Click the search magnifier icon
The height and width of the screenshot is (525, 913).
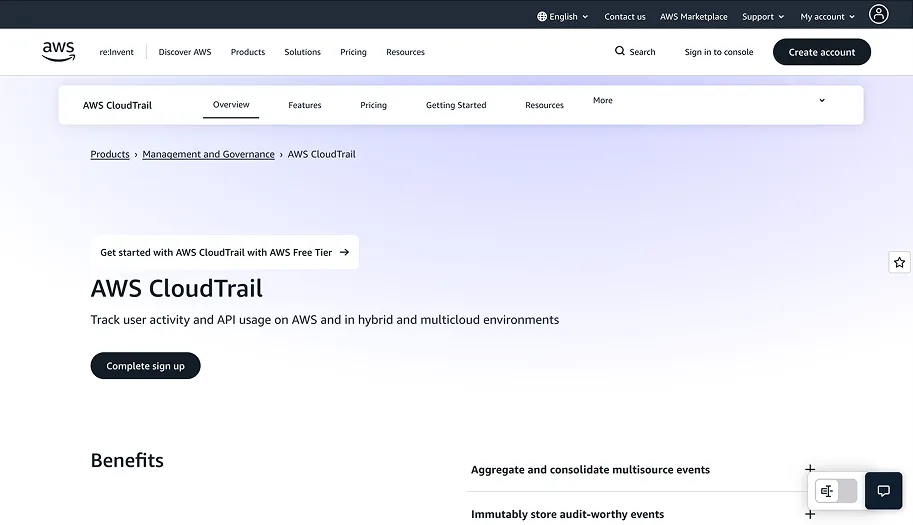[620, 51]
